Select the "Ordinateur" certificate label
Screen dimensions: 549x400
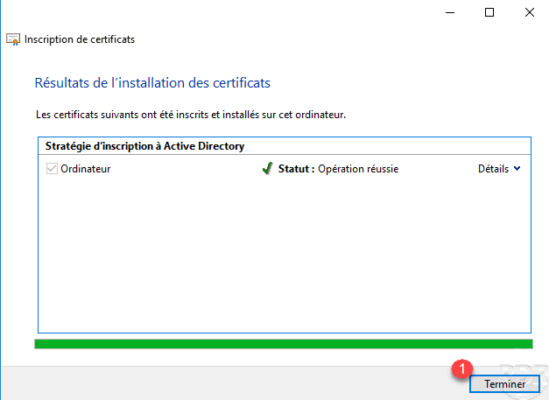point(85,169)
